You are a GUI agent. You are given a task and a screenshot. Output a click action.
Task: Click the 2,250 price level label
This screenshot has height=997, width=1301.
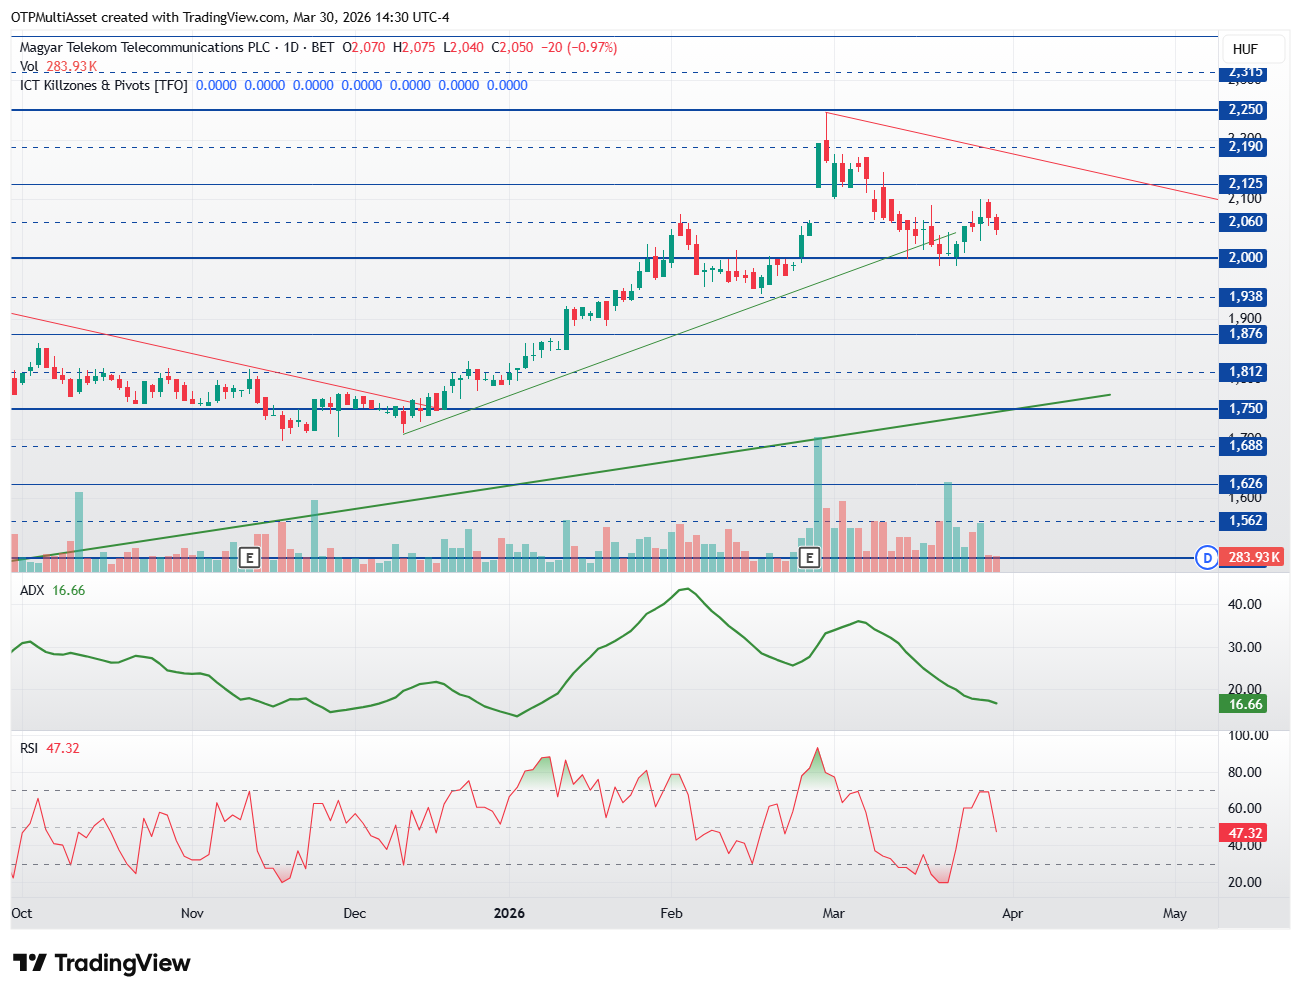tap(1243, 110)
